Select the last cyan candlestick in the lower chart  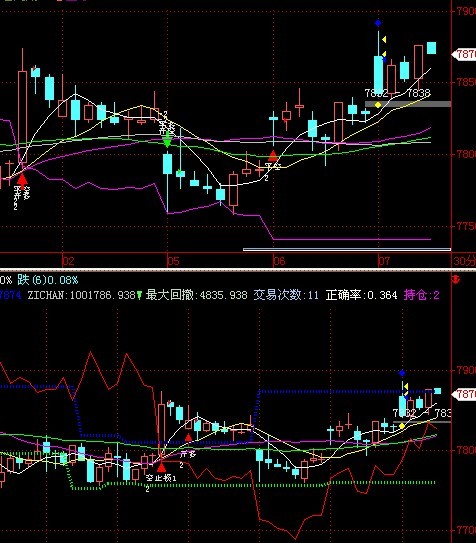tap(438, 391)
